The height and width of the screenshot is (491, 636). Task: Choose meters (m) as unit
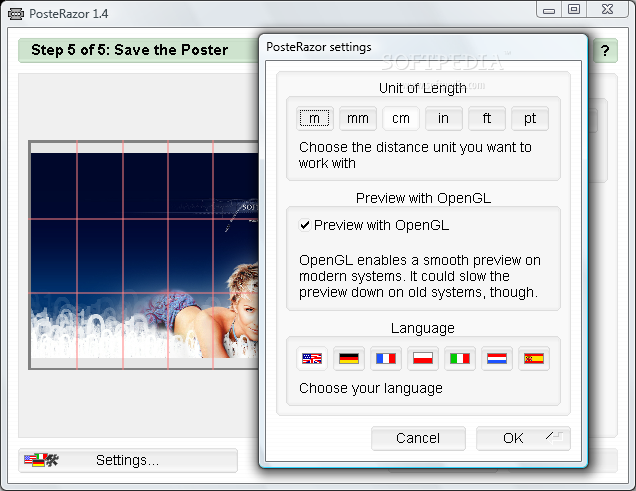click(315, 118)
